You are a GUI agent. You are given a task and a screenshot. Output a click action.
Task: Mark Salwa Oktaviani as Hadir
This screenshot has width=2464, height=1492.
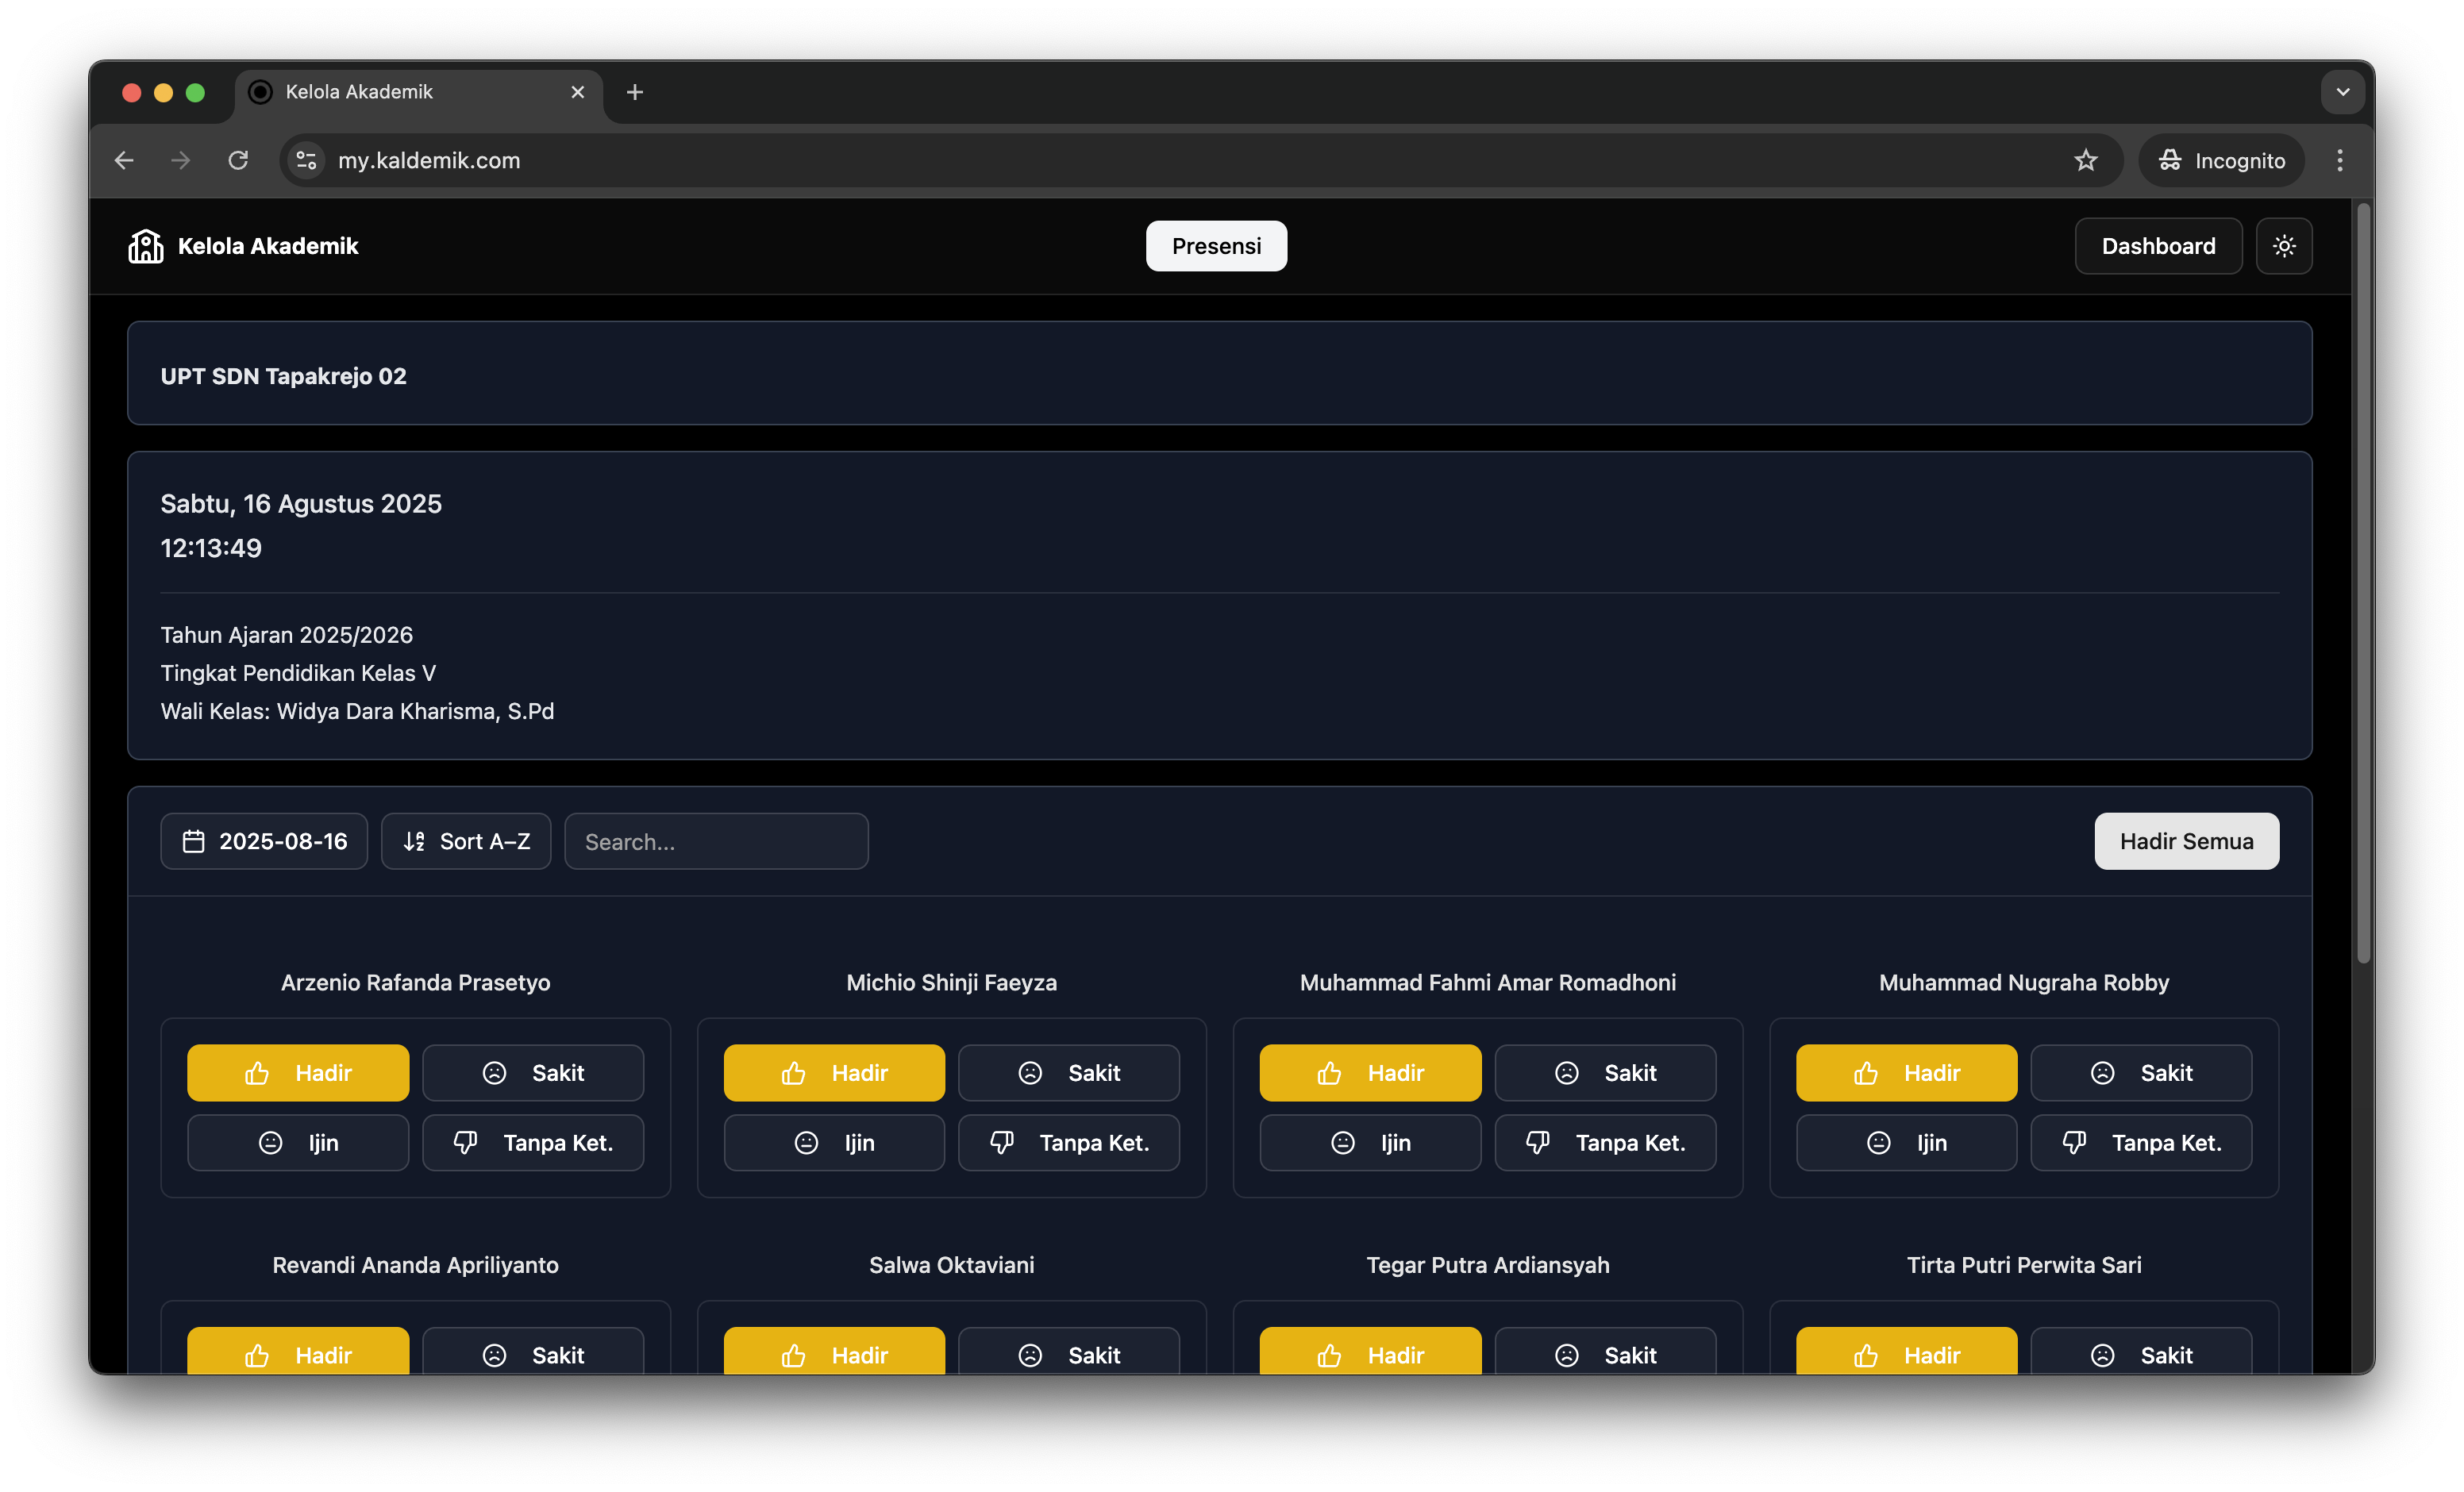click(x=834, y=1354)
